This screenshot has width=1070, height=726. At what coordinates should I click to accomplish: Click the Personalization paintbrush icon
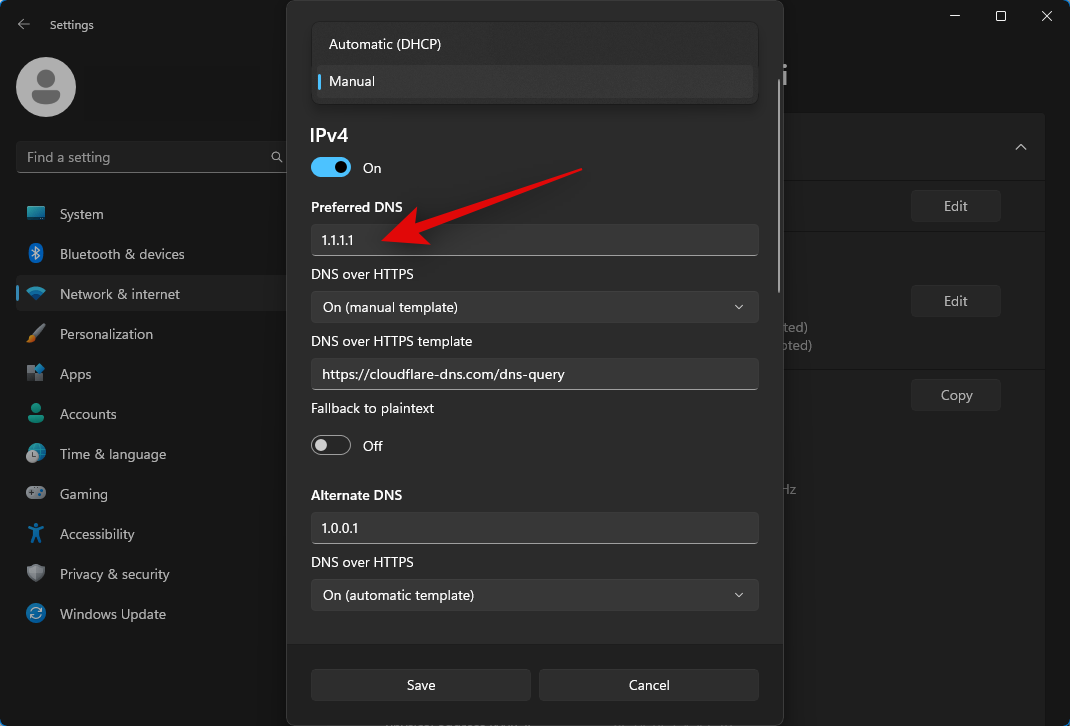click(x=36, y=334)
